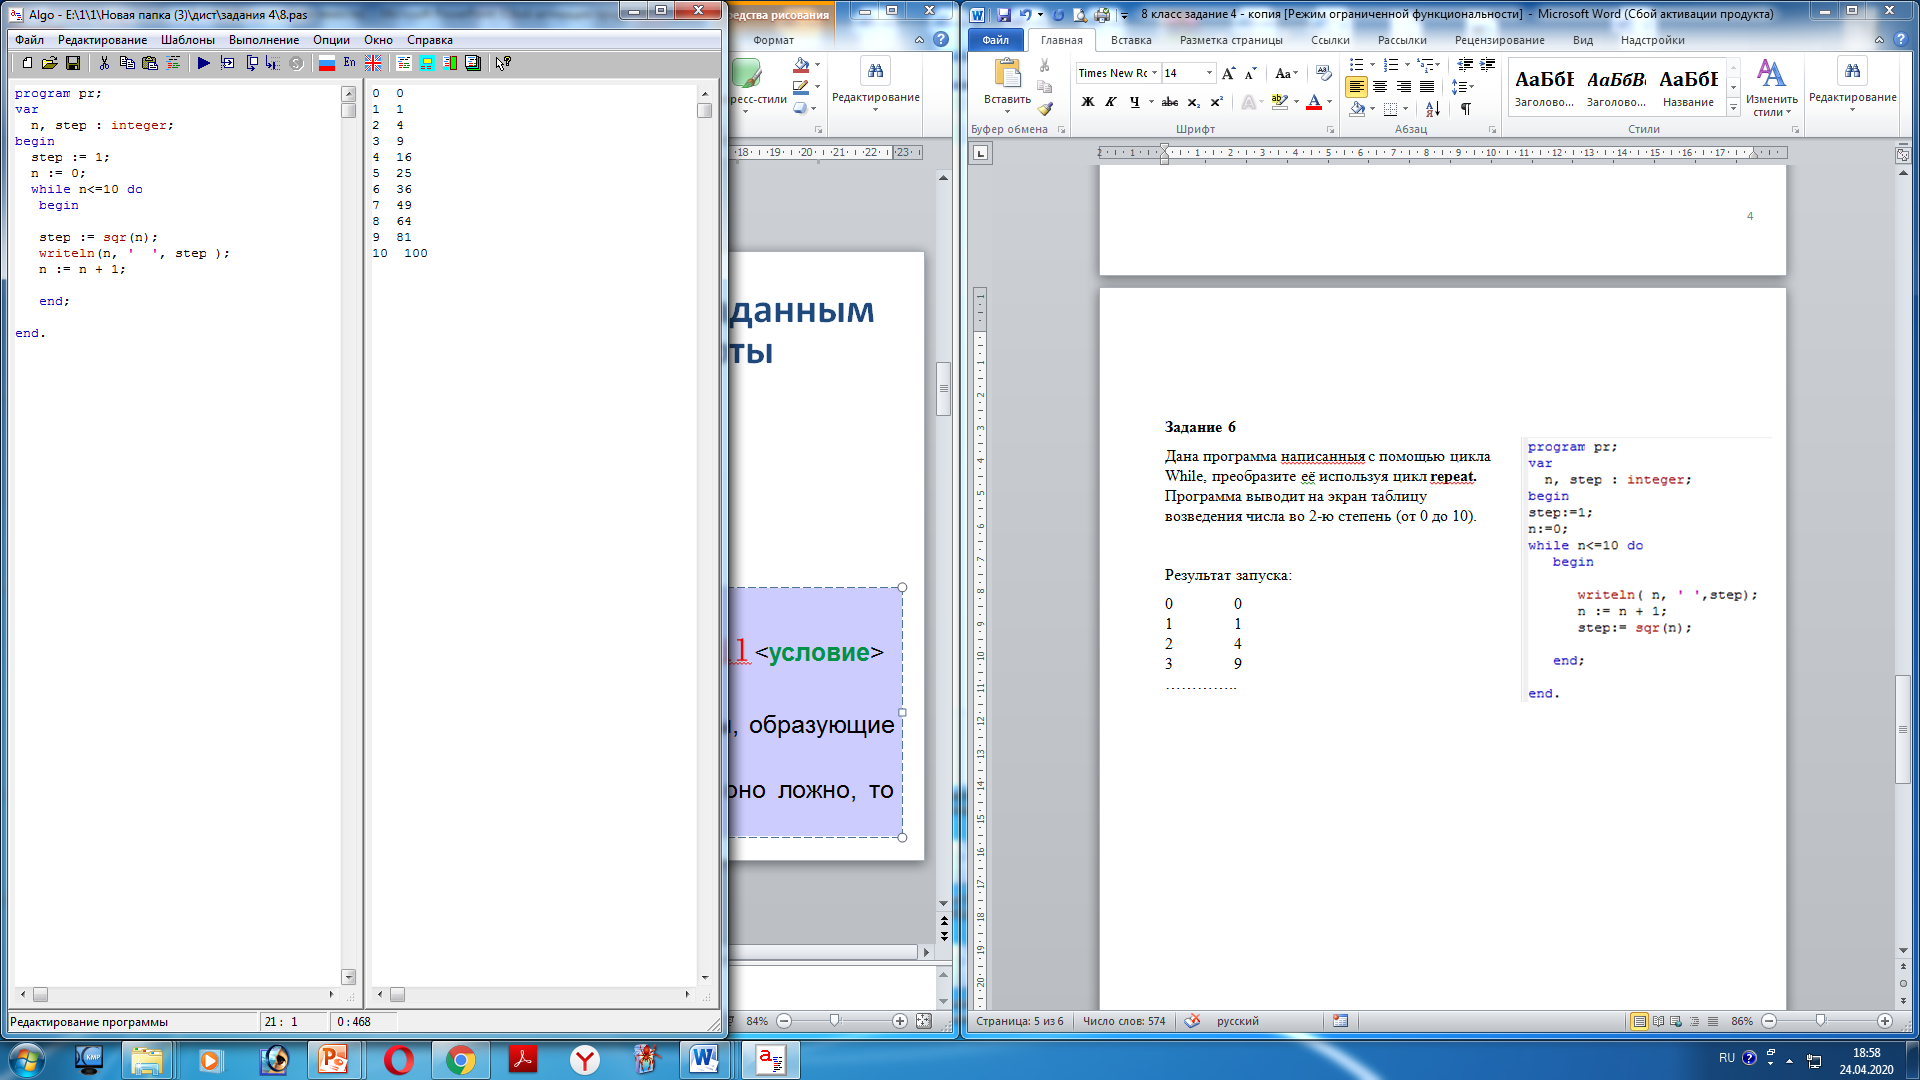
Task: Open a file using the folder icon in Algo
Action: tap(49, 63)
